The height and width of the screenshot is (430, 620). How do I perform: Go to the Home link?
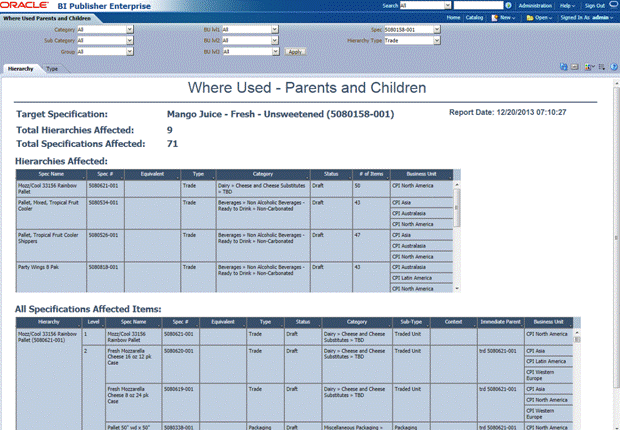(453, 18)
